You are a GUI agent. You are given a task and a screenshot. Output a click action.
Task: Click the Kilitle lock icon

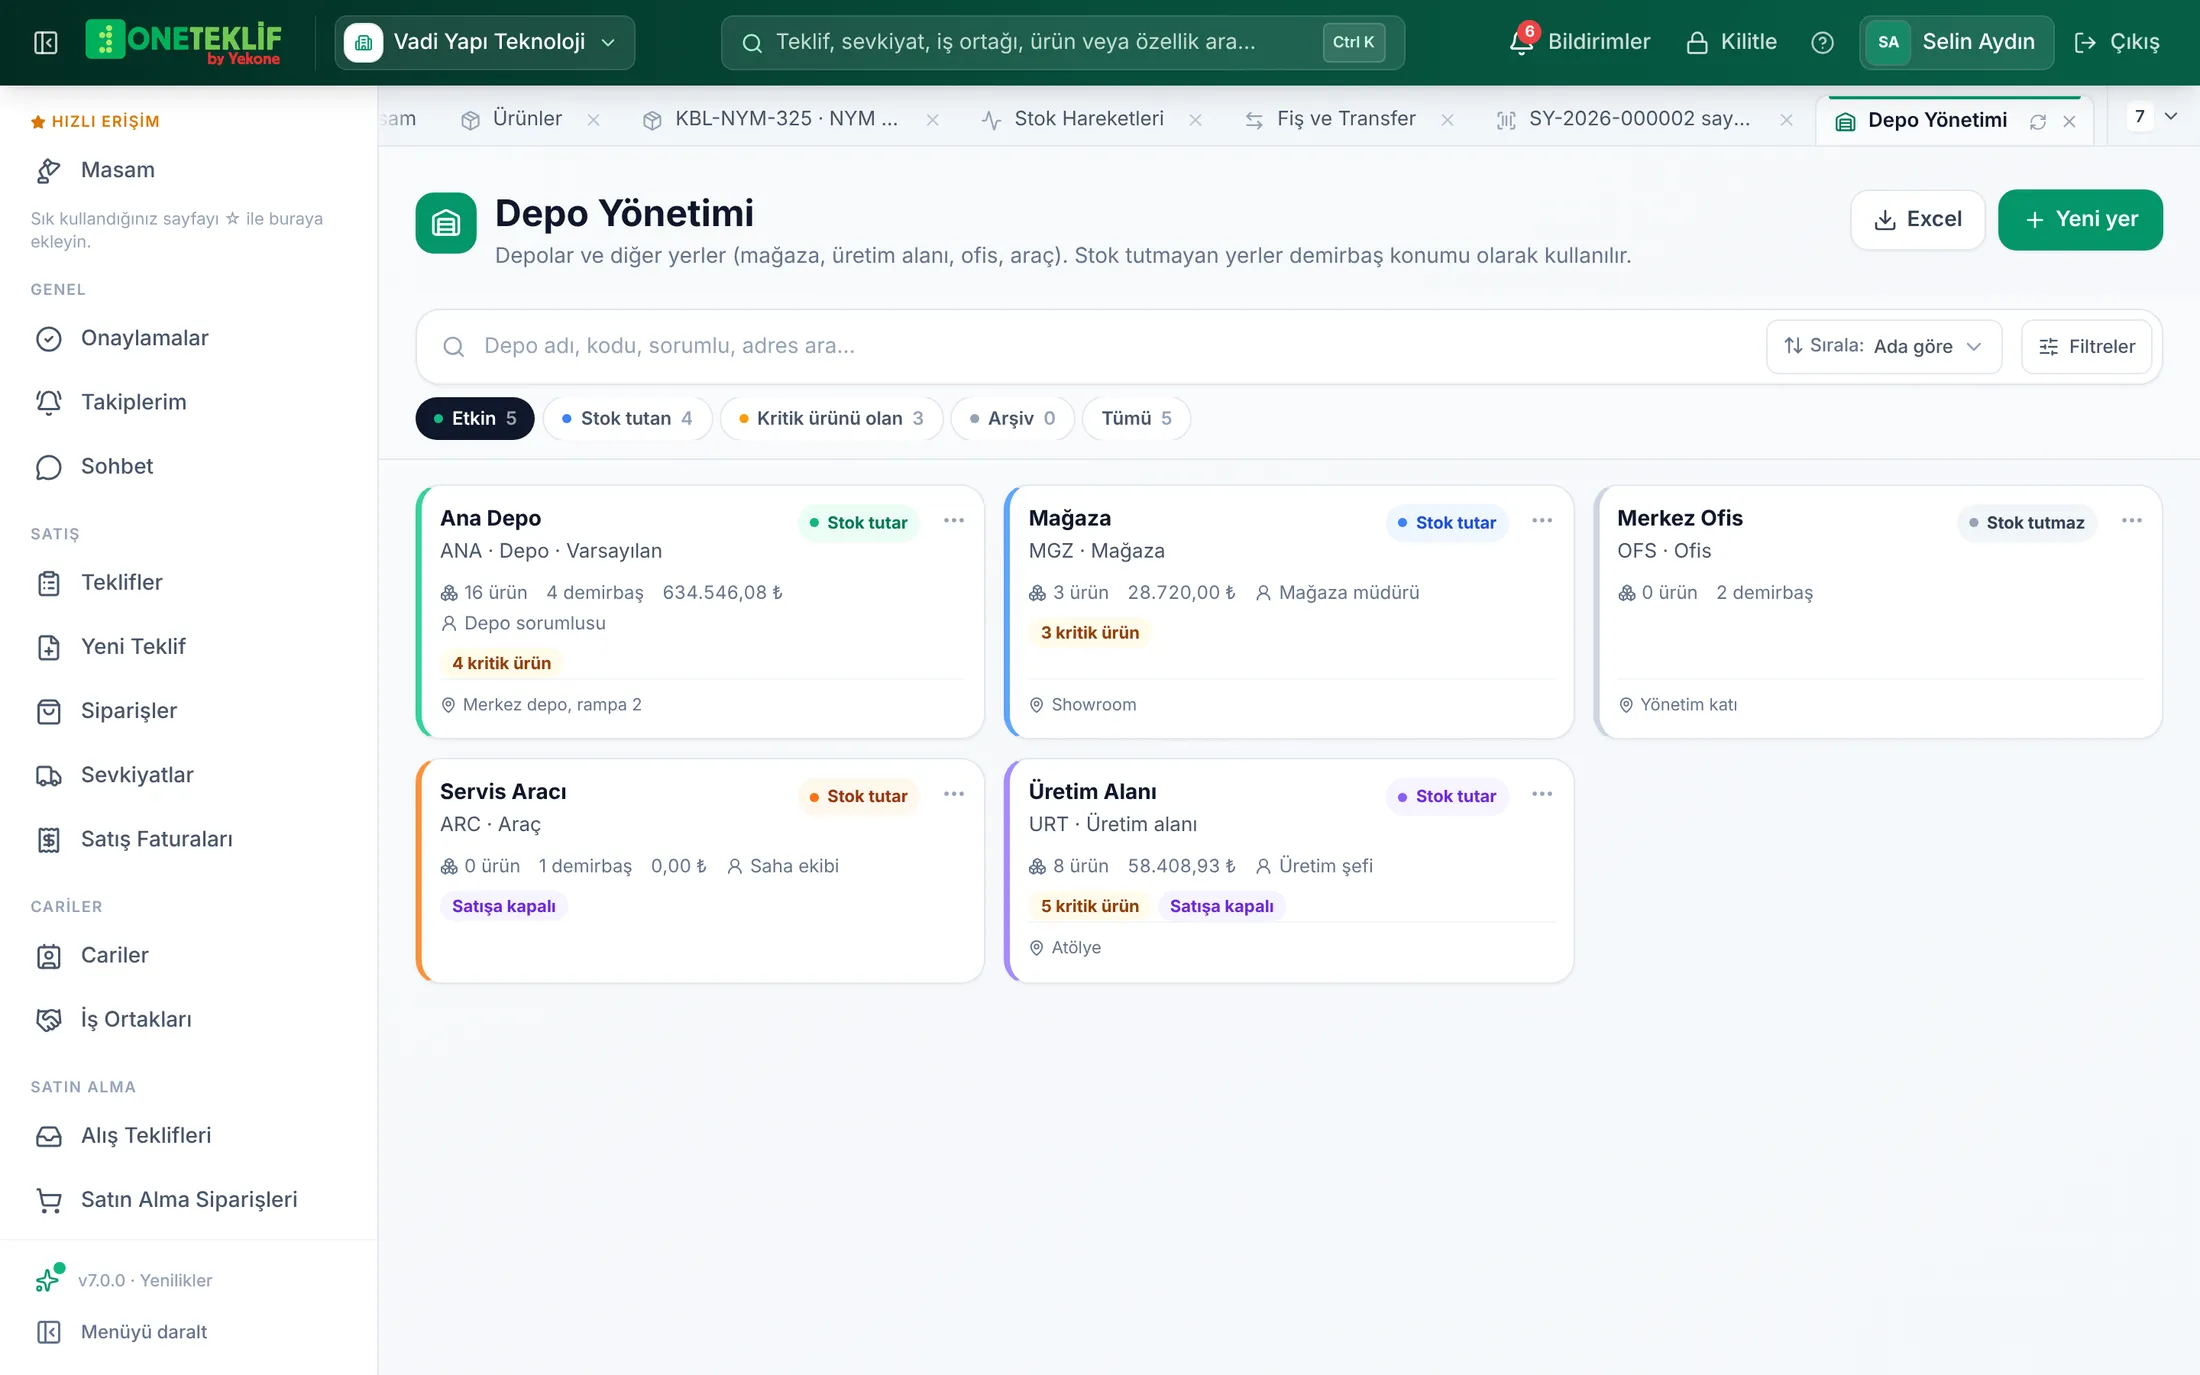coord(1697,42)
